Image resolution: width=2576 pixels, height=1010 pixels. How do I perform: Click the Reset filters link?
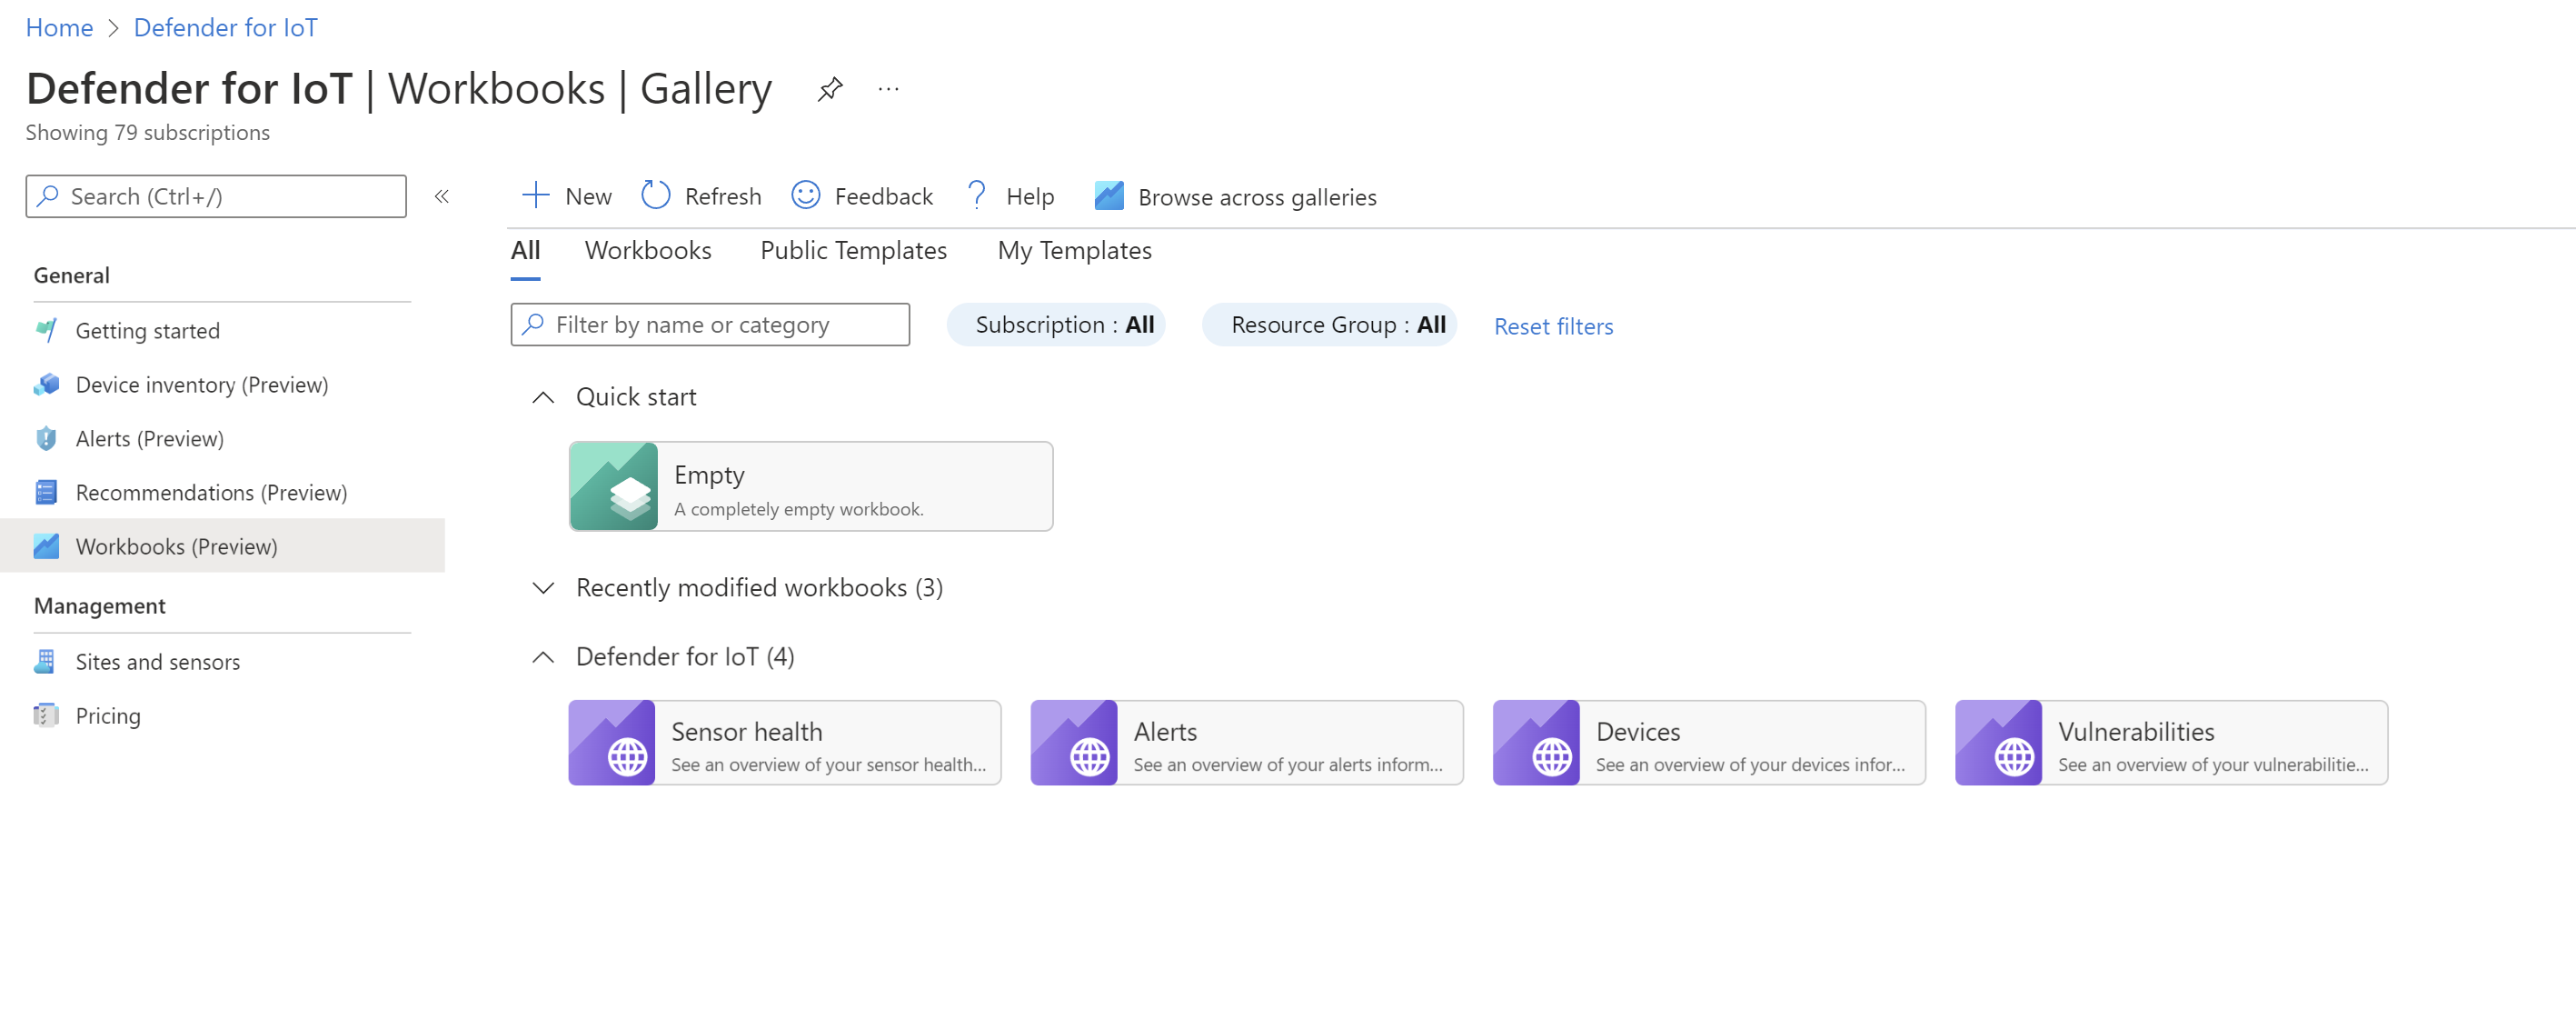tap(1553, 325)
